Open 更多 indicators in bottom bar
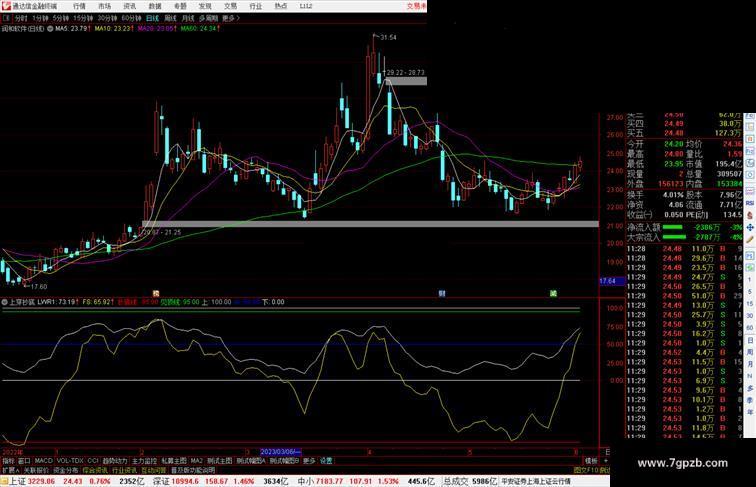 309,461
